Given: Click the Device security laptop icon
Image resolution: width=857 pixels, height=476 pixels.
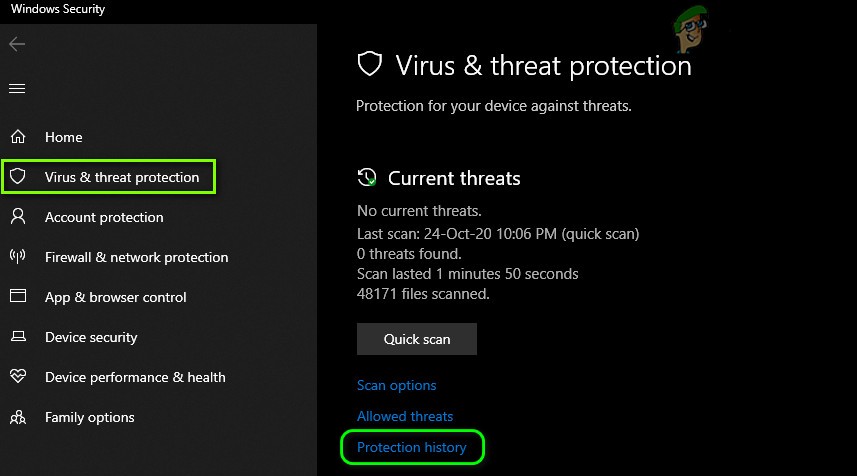Looking at the screenshot, I should click(x=17, y=337).
